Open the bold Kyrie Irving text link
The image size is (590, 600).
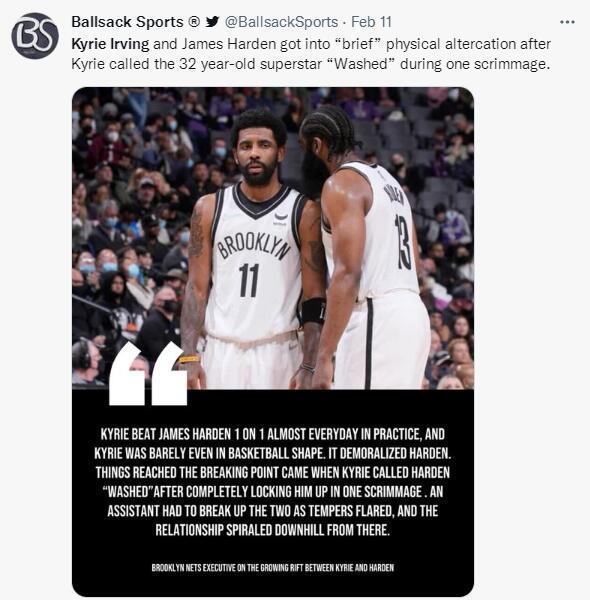[110, 44]
